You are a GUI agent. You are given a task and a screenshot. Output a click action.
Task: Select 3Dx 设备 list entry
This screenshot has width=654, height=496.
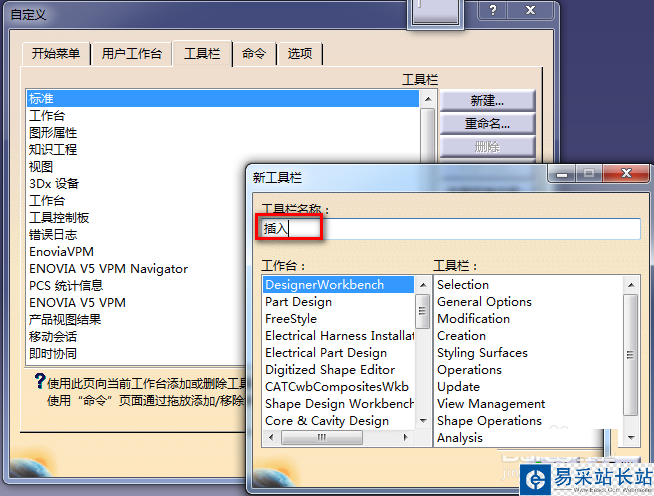click(54, 184)
